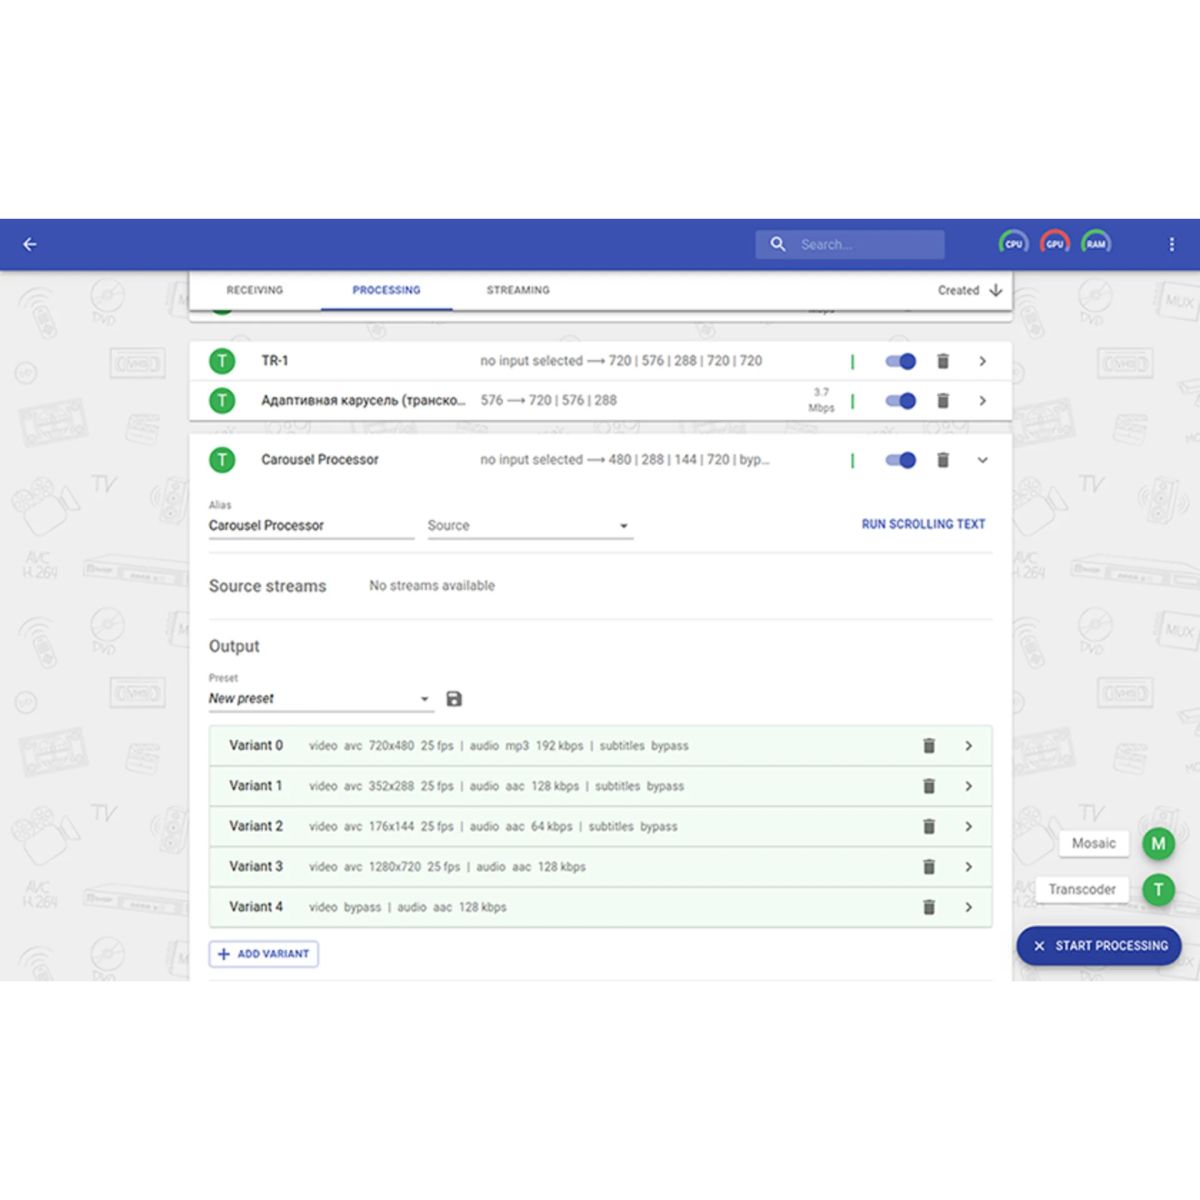The height and width of the screenshot is (1200, 1200).
Task: Switch to the Receiving tab
Action: coord(254,290)
